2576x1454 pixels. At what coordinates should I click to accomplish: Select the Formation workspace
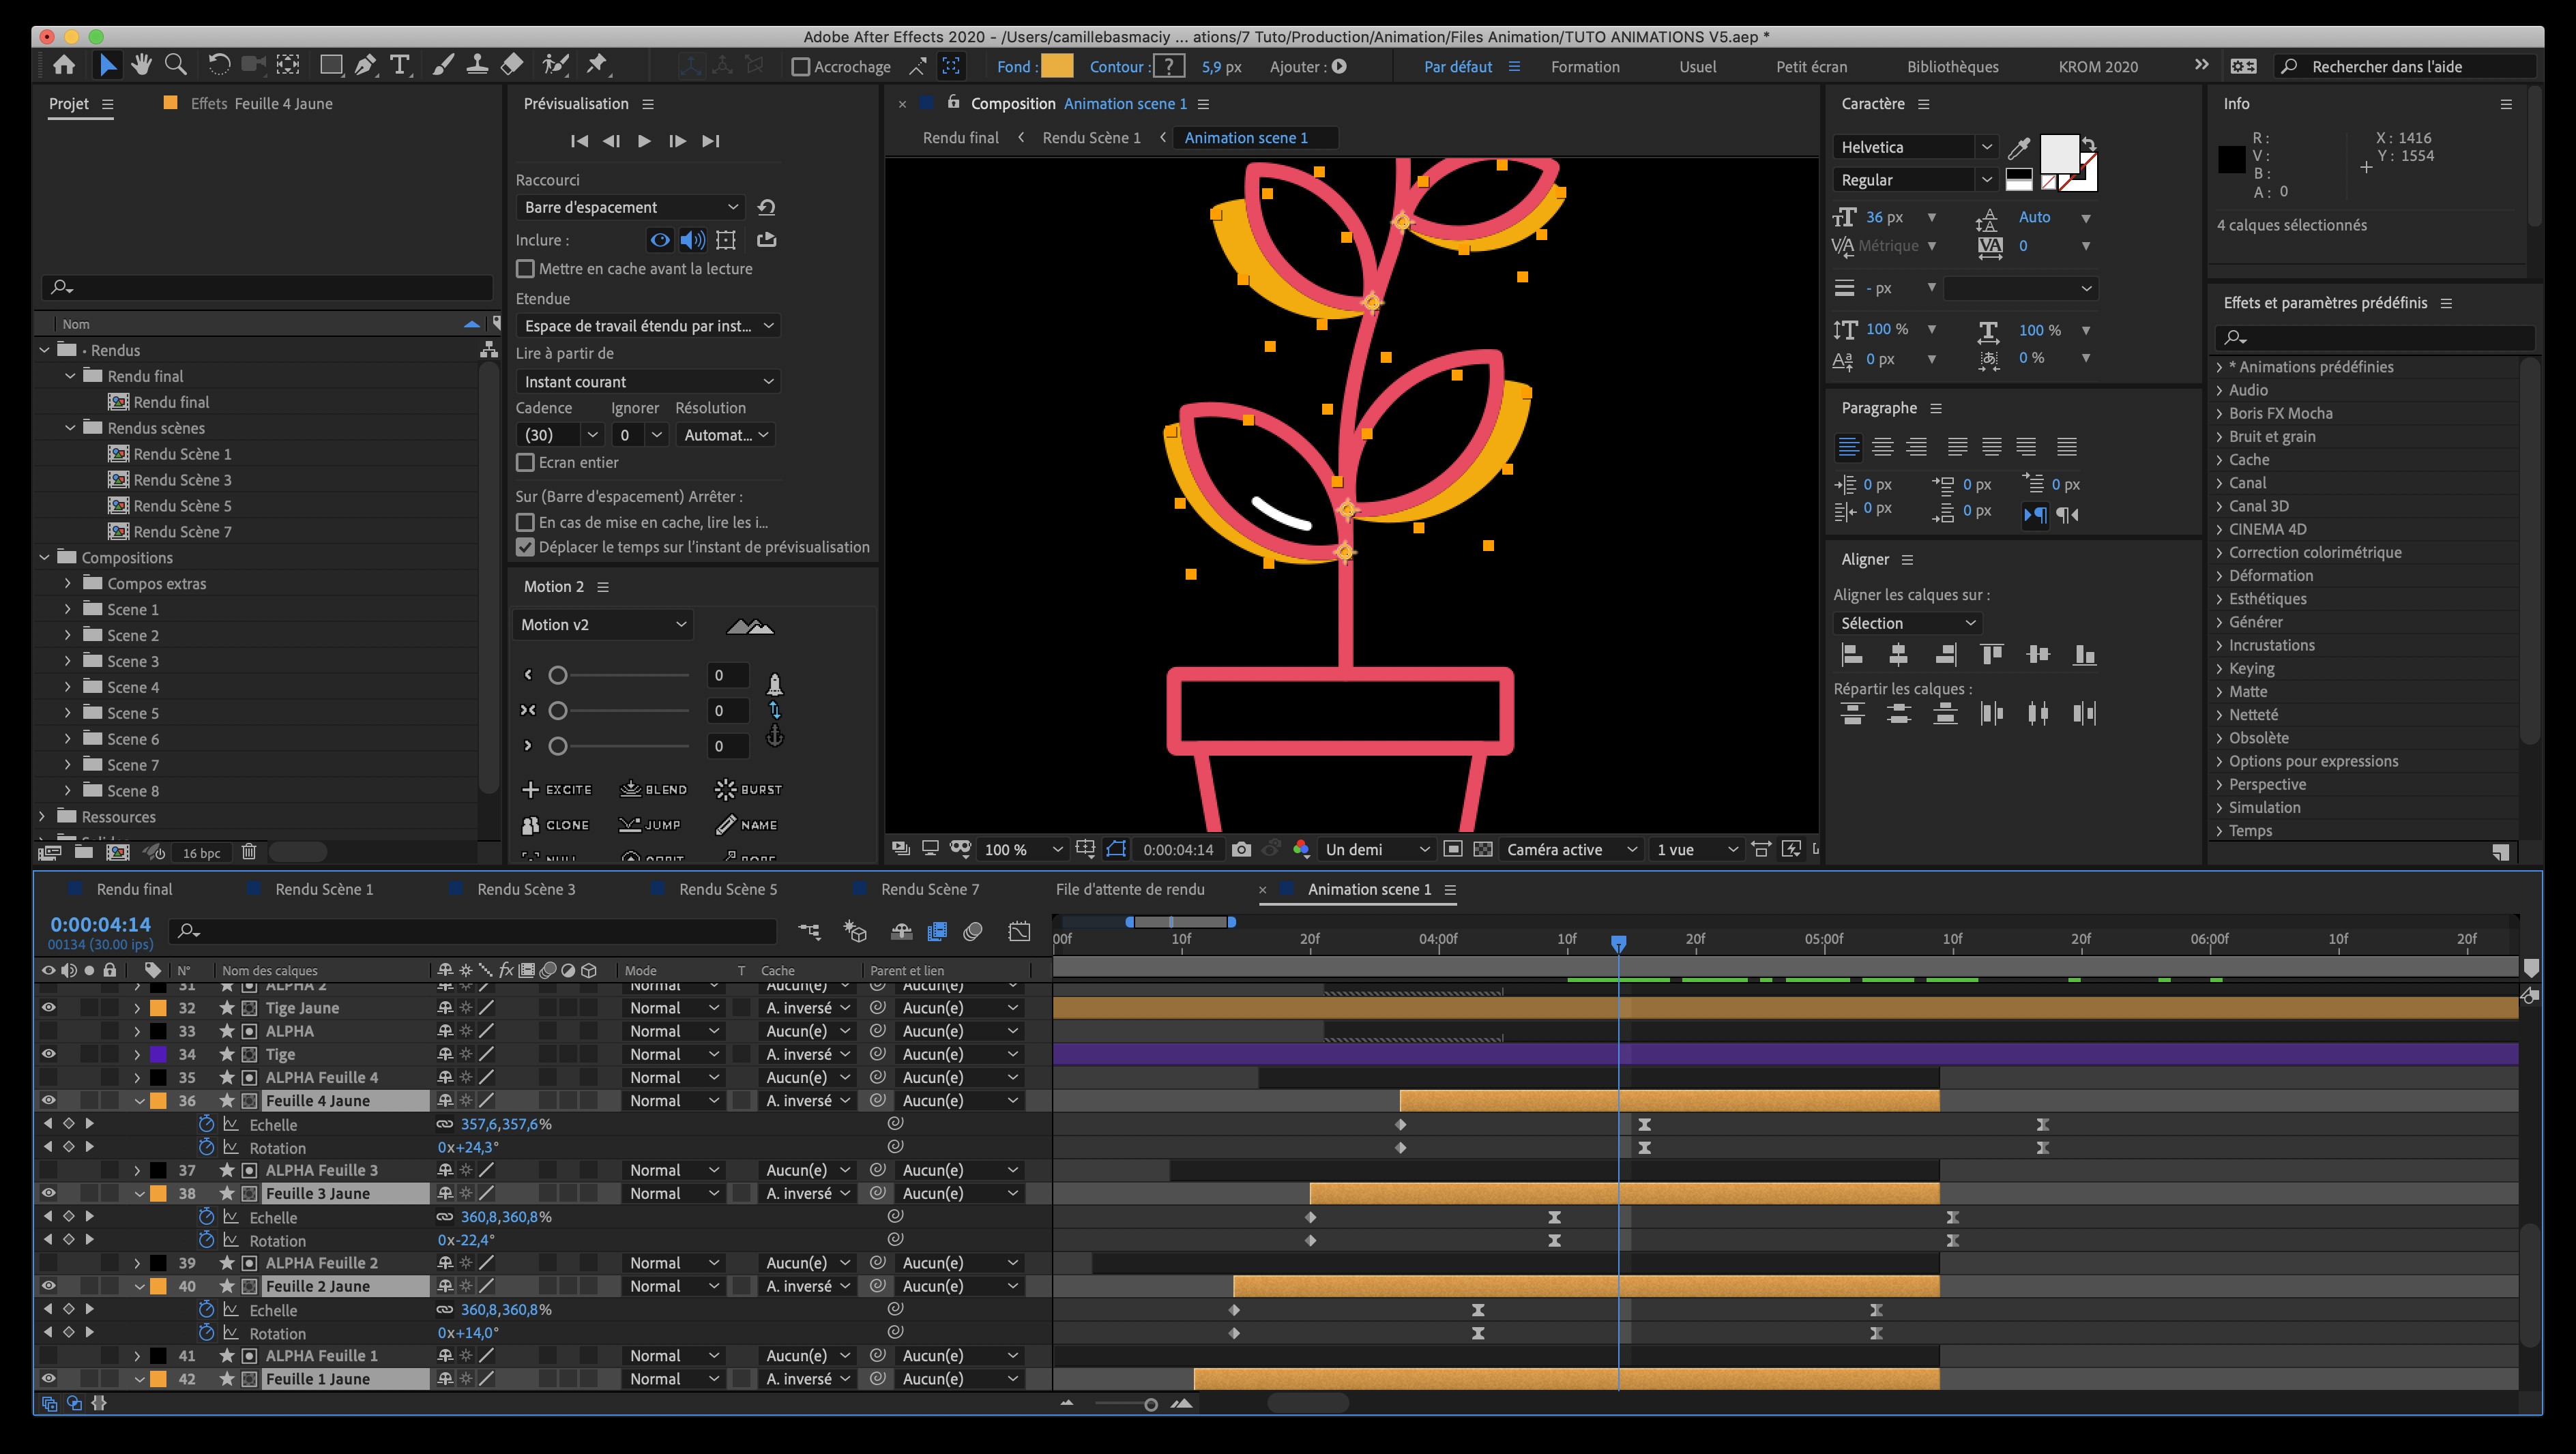coord(1585,67)
